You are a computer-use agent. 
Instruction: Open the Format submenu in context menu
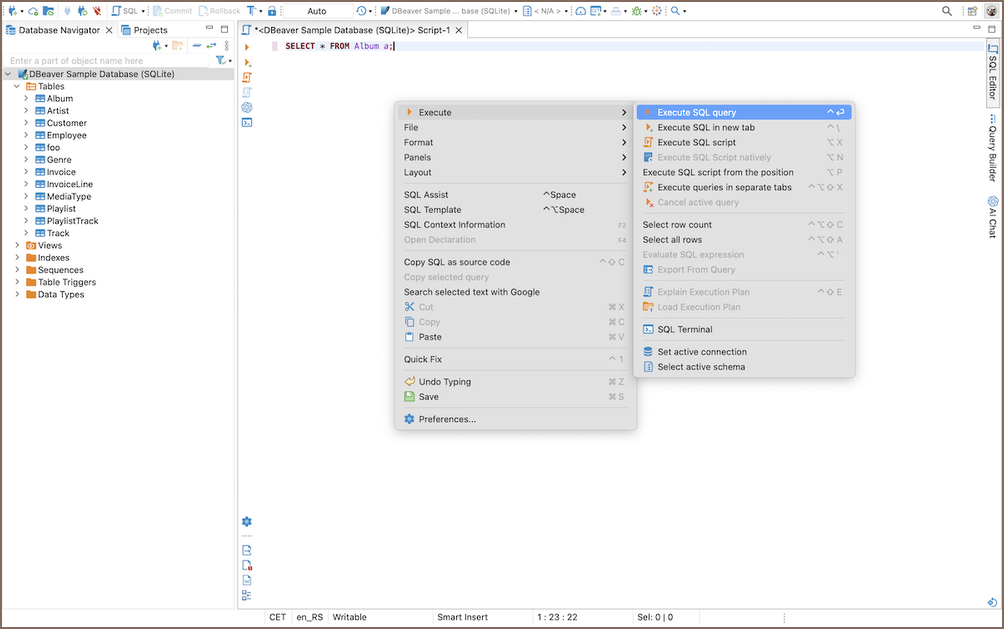pyautogui.click(x=419, y=142)
